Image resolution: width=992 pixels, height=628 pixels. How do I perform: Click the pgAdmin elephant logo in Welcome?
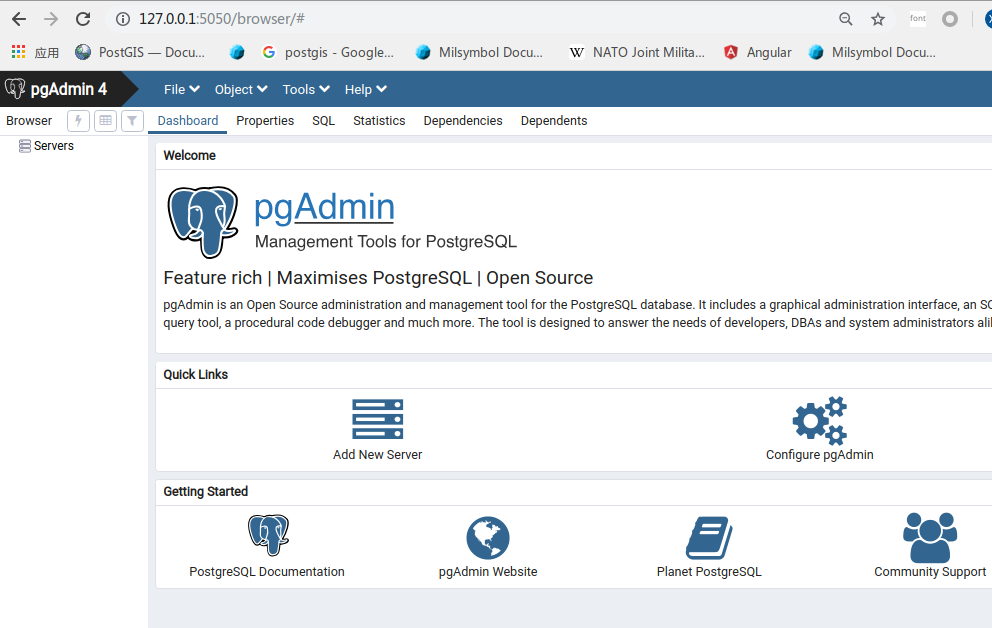203,222
